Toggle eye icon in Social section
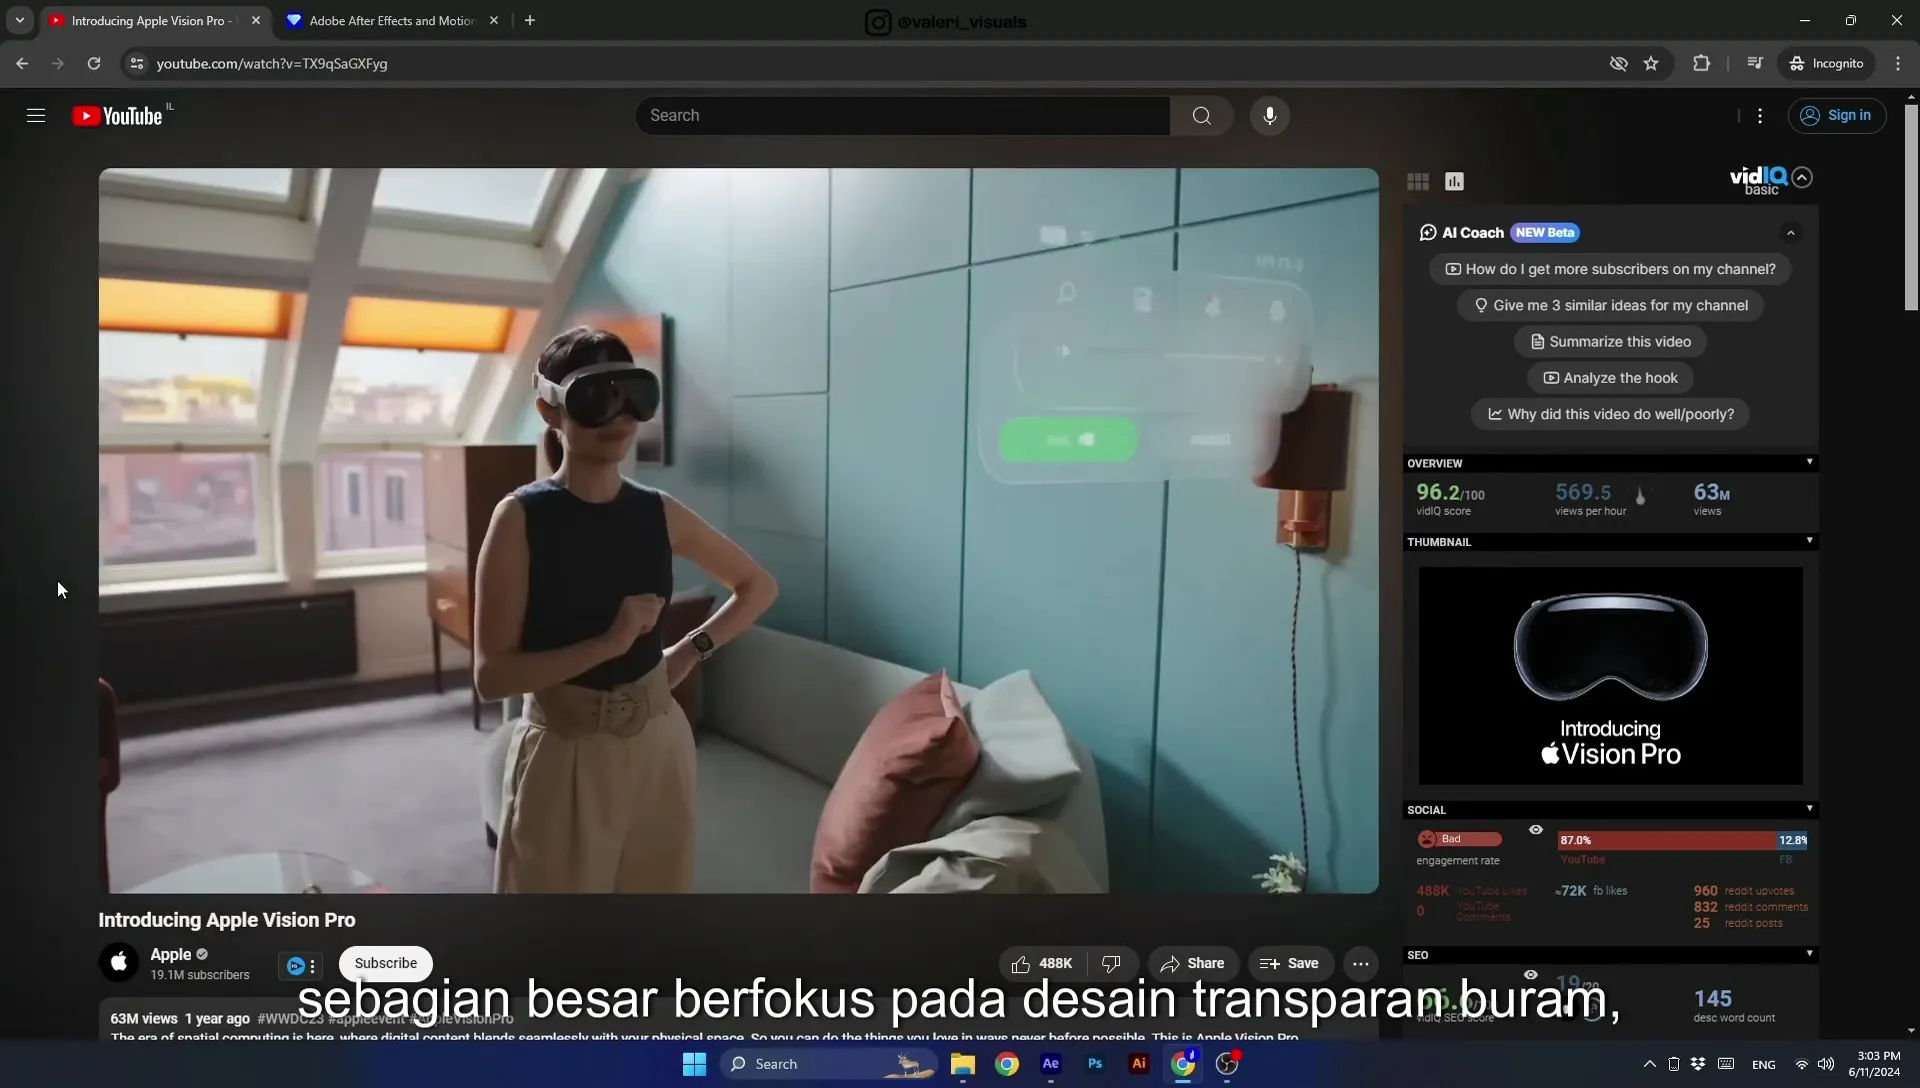This screenshot has width=1920, height=1088. click(x=1536, y=830)
